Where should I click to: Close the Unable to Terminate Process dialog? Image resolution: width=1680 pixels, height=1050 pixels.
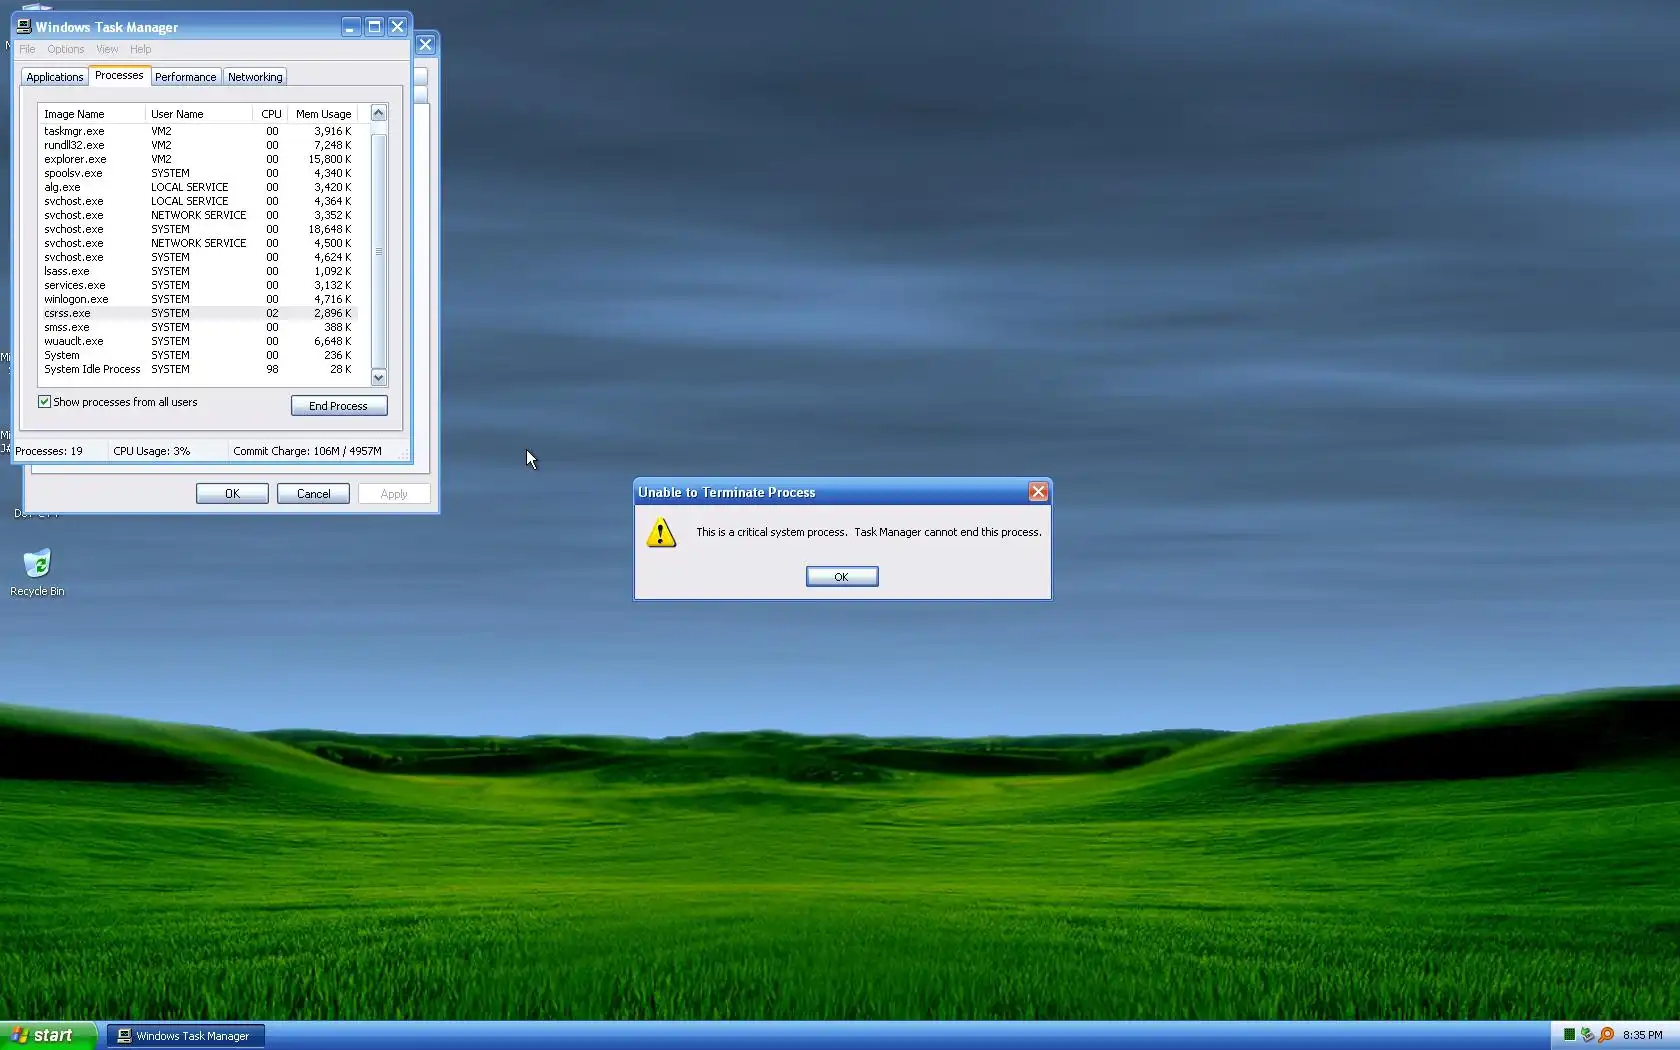coord(1038,492)
